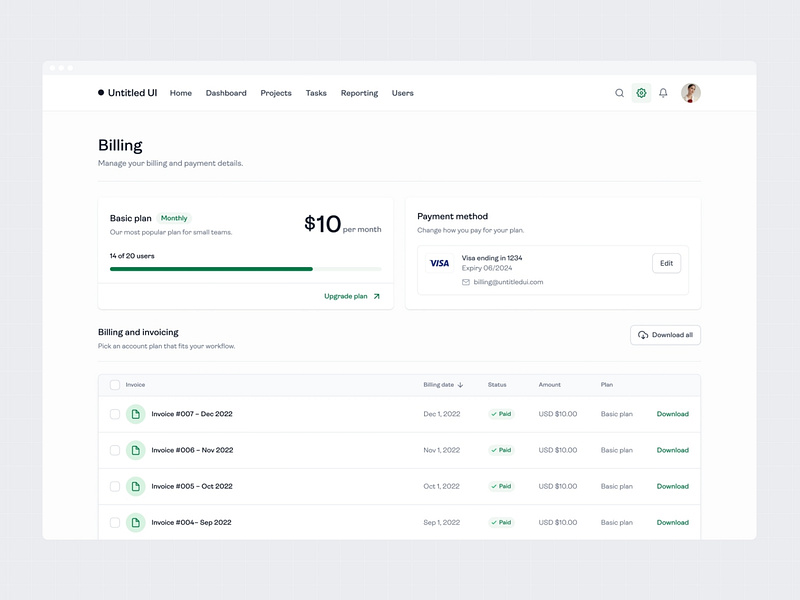800x600 pixels.
Task: Click Nov 1, 2022 billing date
Action: point(441,450)
